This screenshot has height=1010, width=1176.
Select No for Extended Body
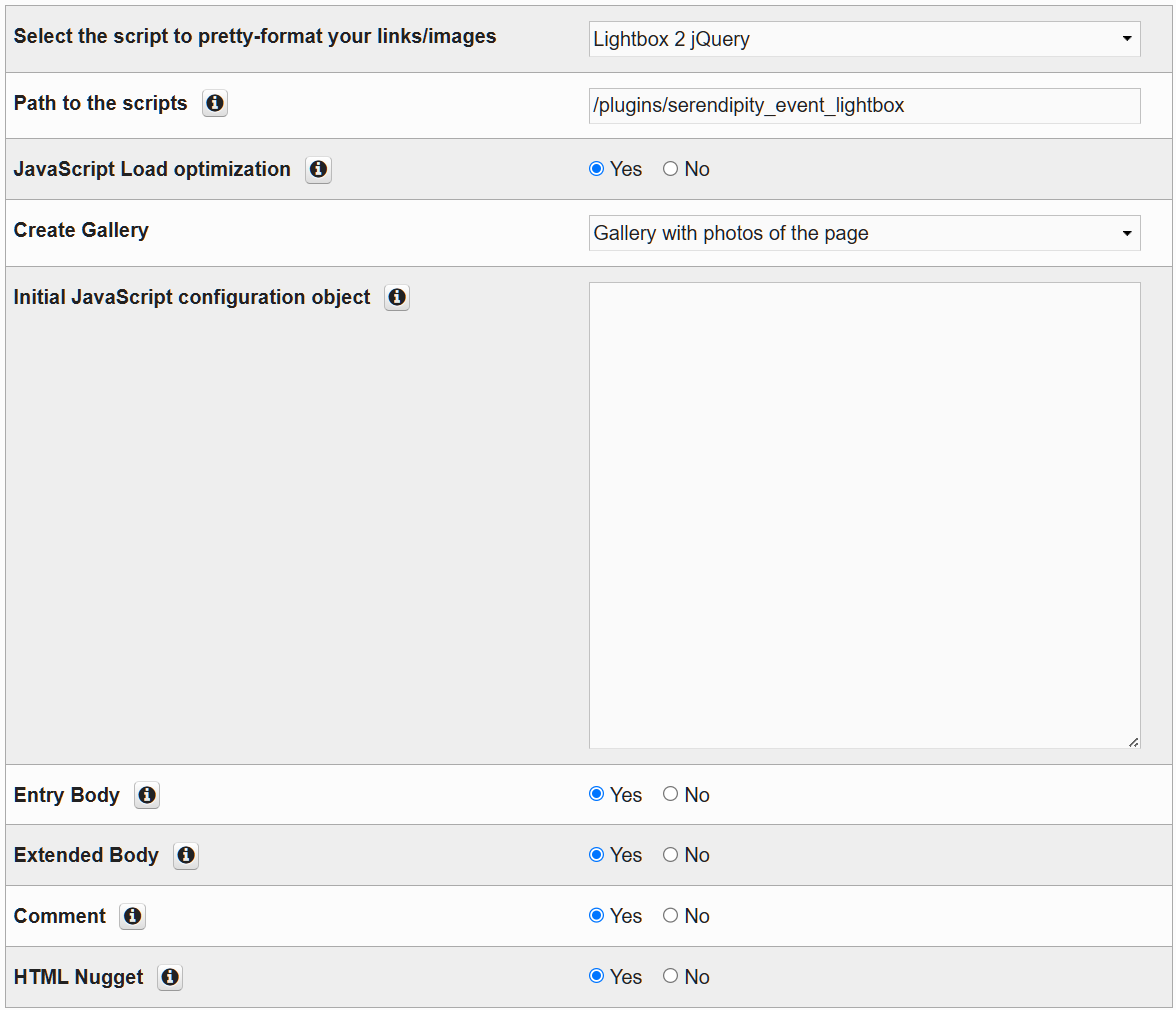(x=670, y=855)
